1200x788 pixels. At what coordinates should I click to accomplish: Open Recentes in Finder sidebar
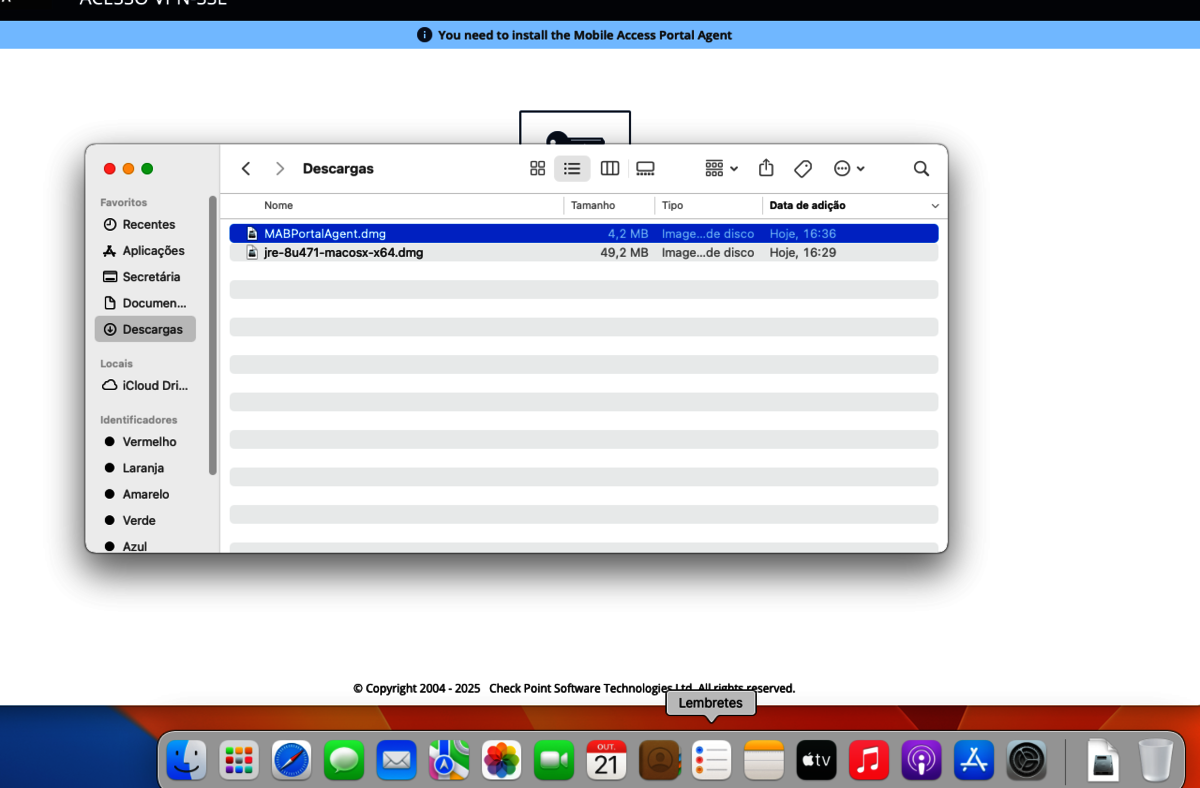pos(148,225)
